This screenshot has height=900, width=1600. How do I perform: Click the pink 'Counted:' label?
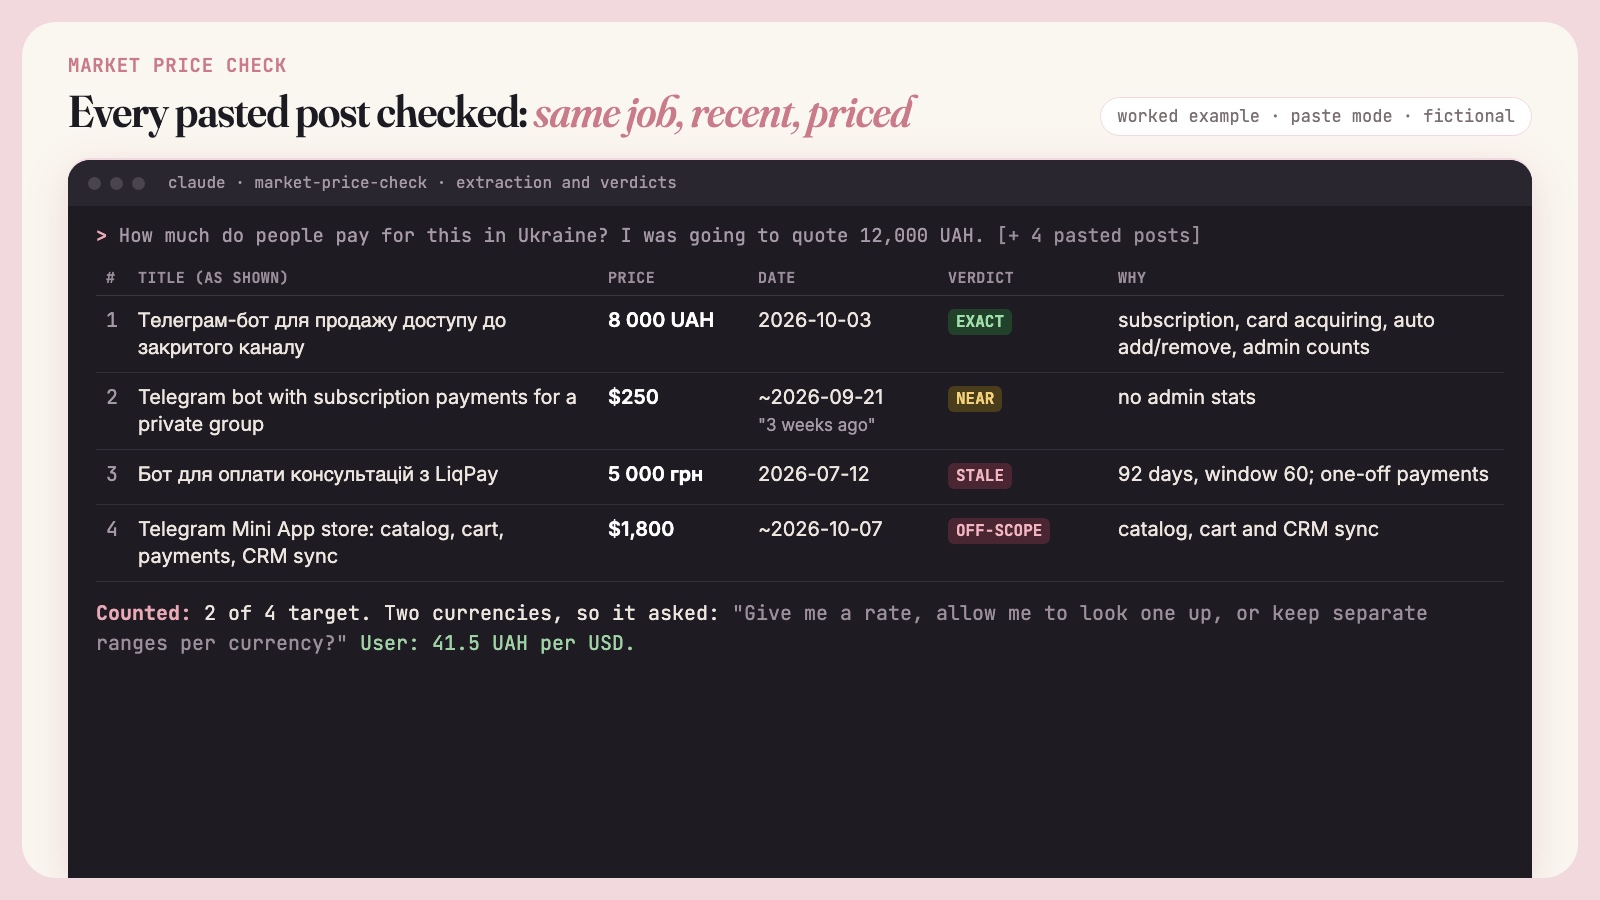tap(143, 613)
